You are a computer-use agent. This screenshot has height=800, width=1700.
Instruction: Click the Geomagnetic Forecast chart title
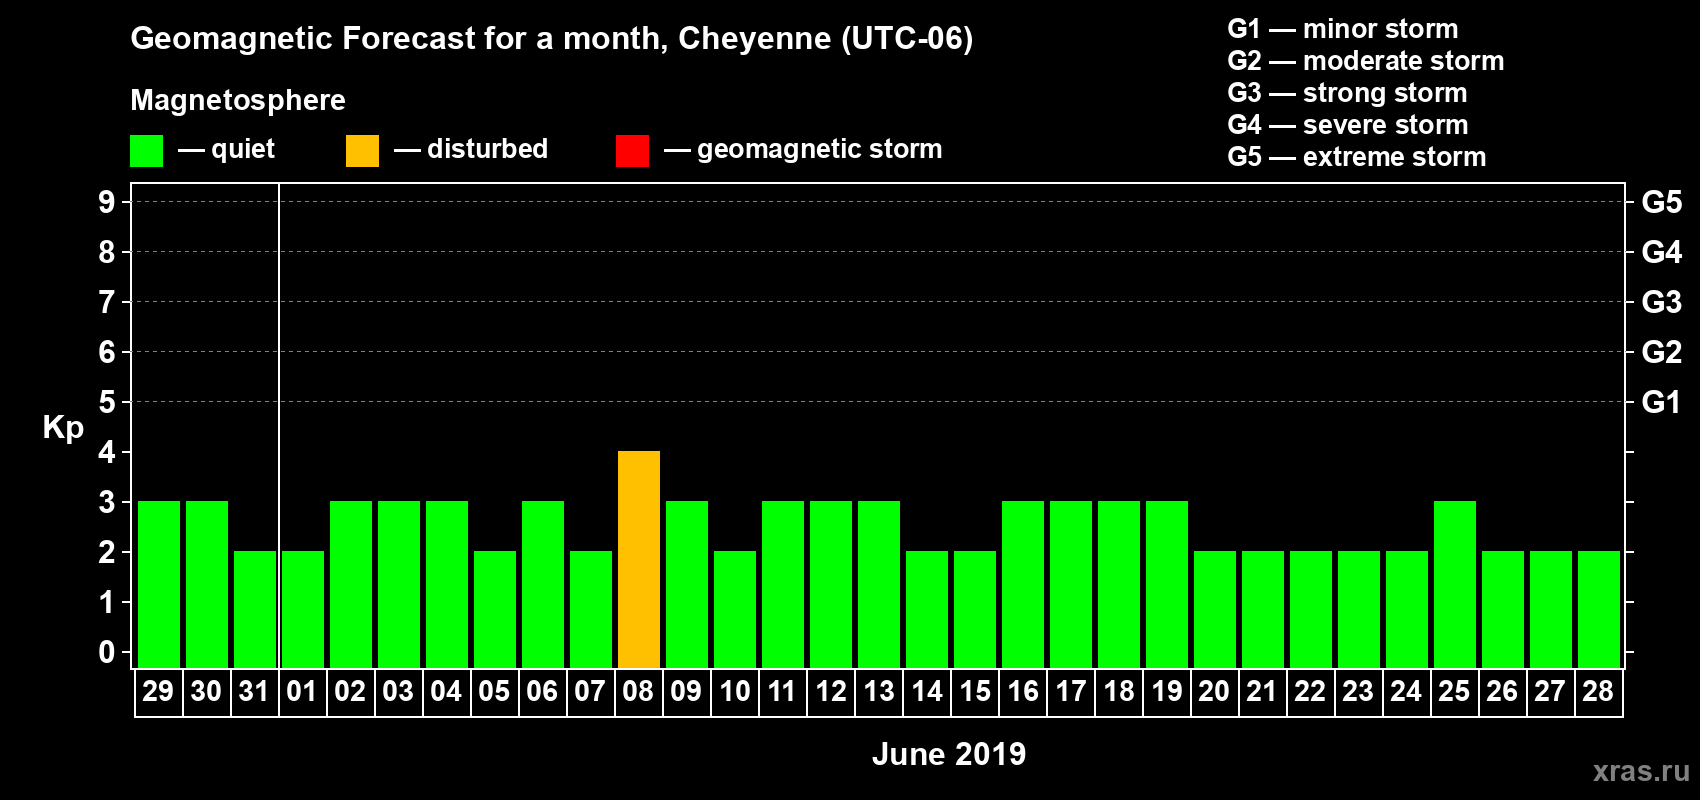tap(551, 39)
